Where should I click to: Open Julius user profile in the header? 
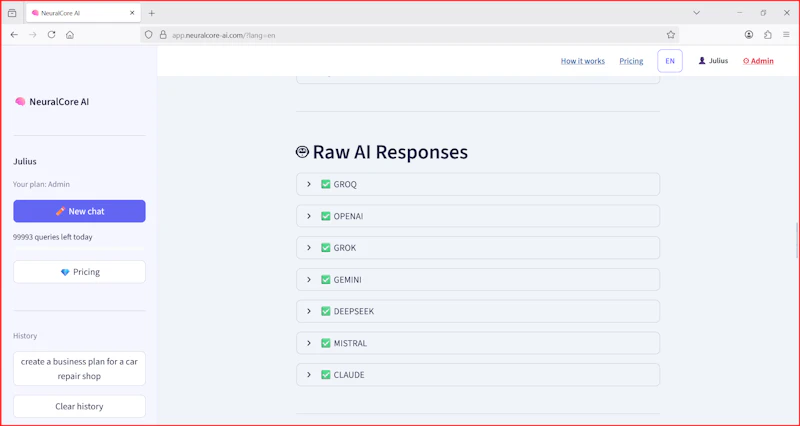tap(713, 61)
